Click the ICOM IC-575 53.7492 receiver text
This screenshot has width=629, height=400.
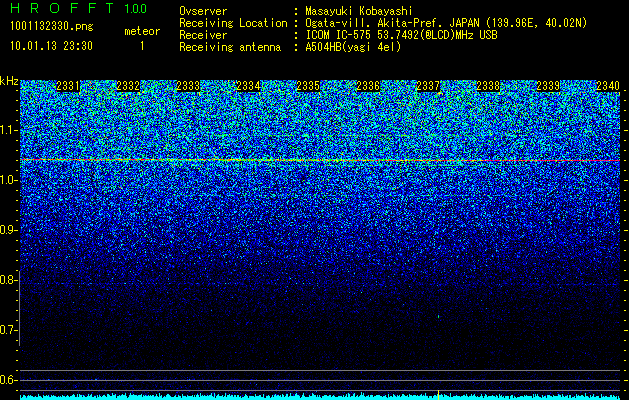401,35
